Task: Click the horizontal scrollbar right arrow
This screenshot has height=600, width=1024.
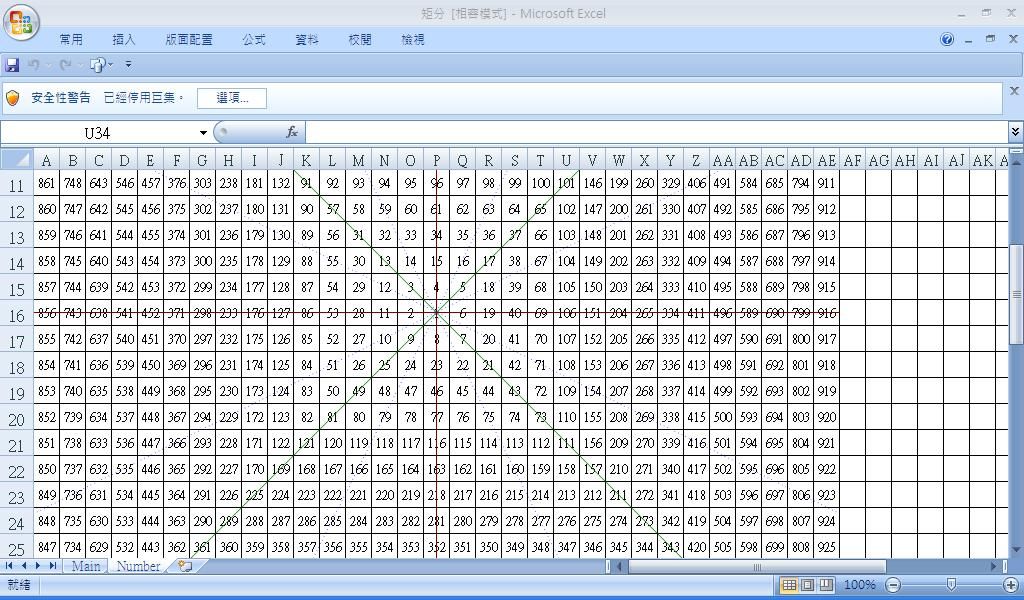Action: pyautogui.click(x=993, y=567)
